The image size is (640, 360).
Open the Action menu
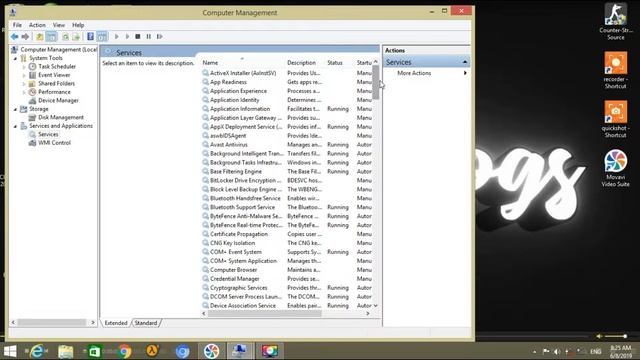pyautogui.click(x=37, y=25)
